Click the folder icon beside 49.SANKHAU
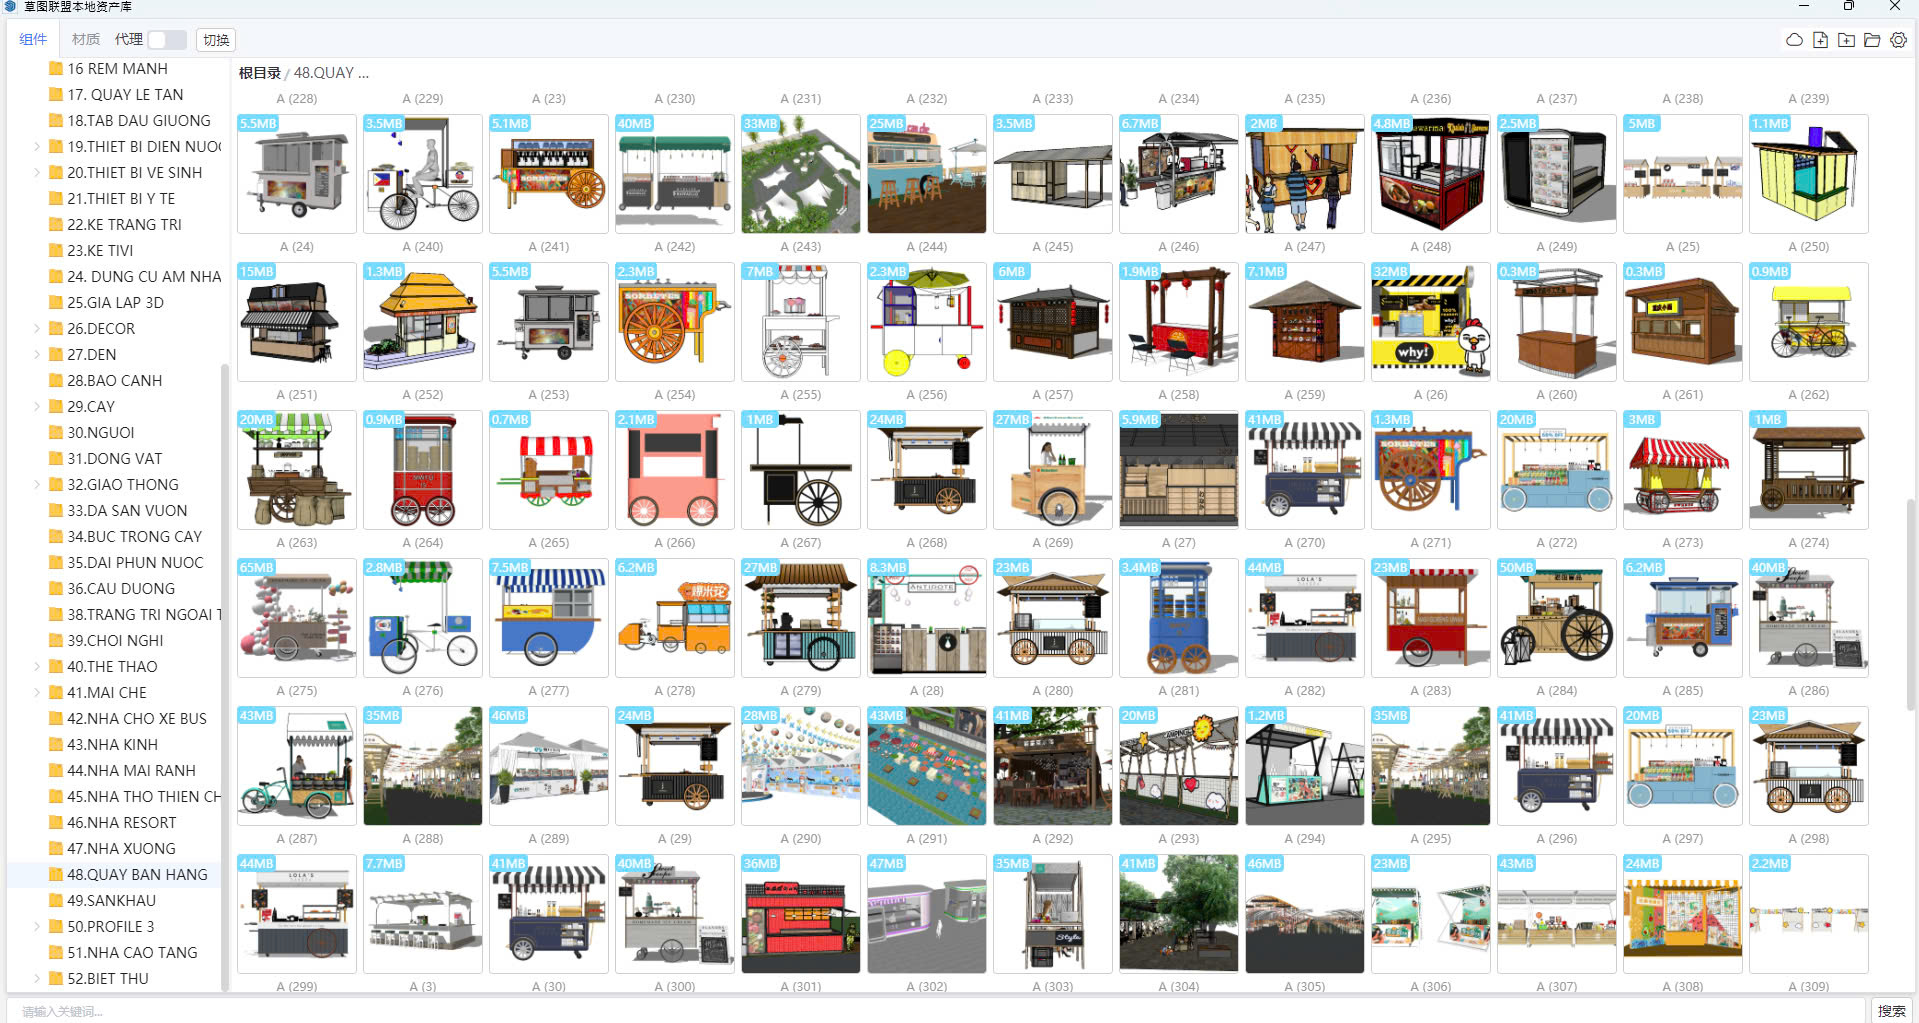Viewport: 1919px width, 1023px height. 56,901
